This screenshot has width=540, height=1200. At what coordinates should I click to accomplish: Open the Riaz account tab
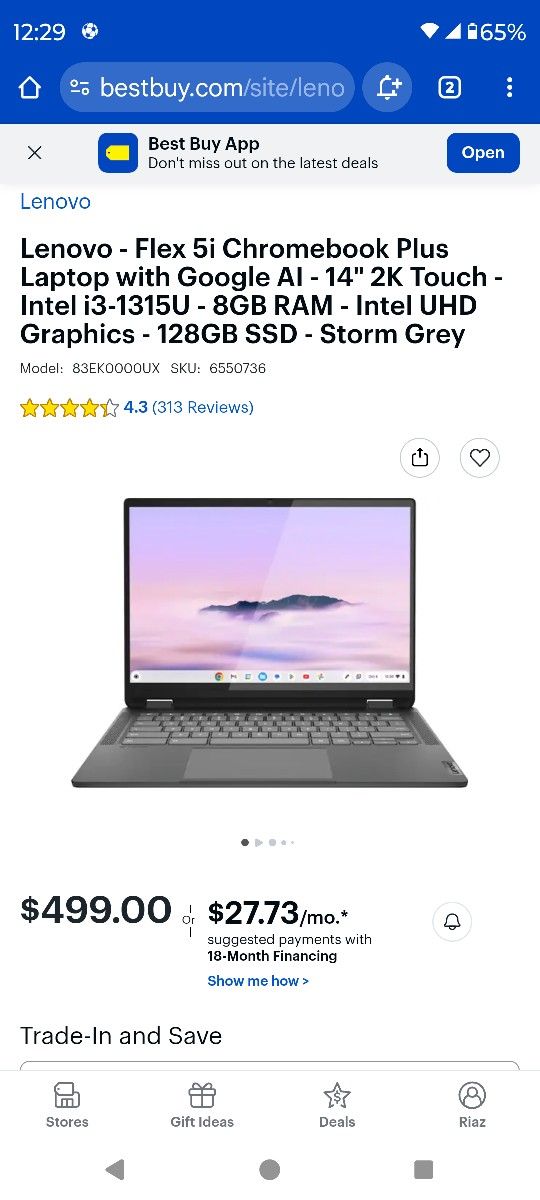472,1105
